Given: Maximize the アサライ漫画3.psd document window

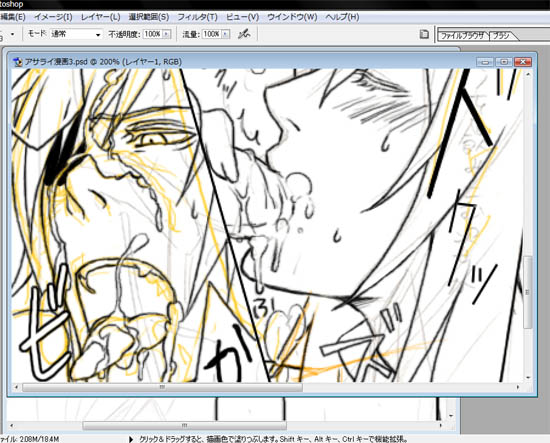Looking at the screenshot, I should point(504,62).
